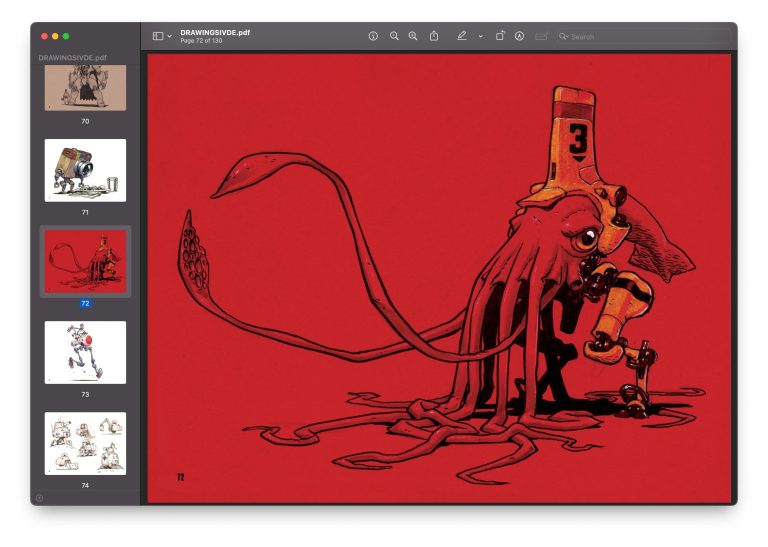Toggle the Markup toolbar
Image resolution: width=768 pixels, height=547 pixels.
pos(520,36)
